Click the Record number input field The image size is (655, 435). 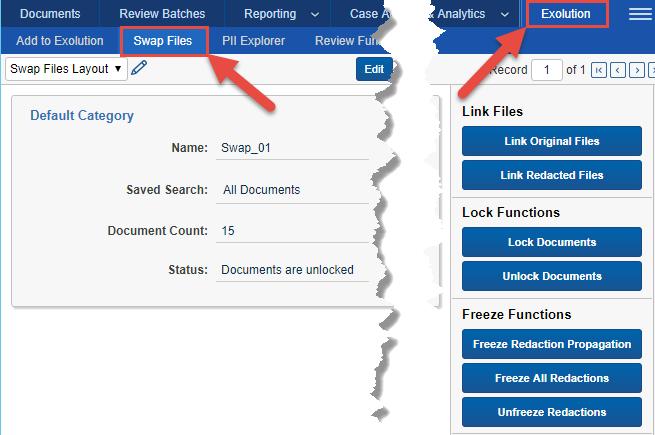547,70
